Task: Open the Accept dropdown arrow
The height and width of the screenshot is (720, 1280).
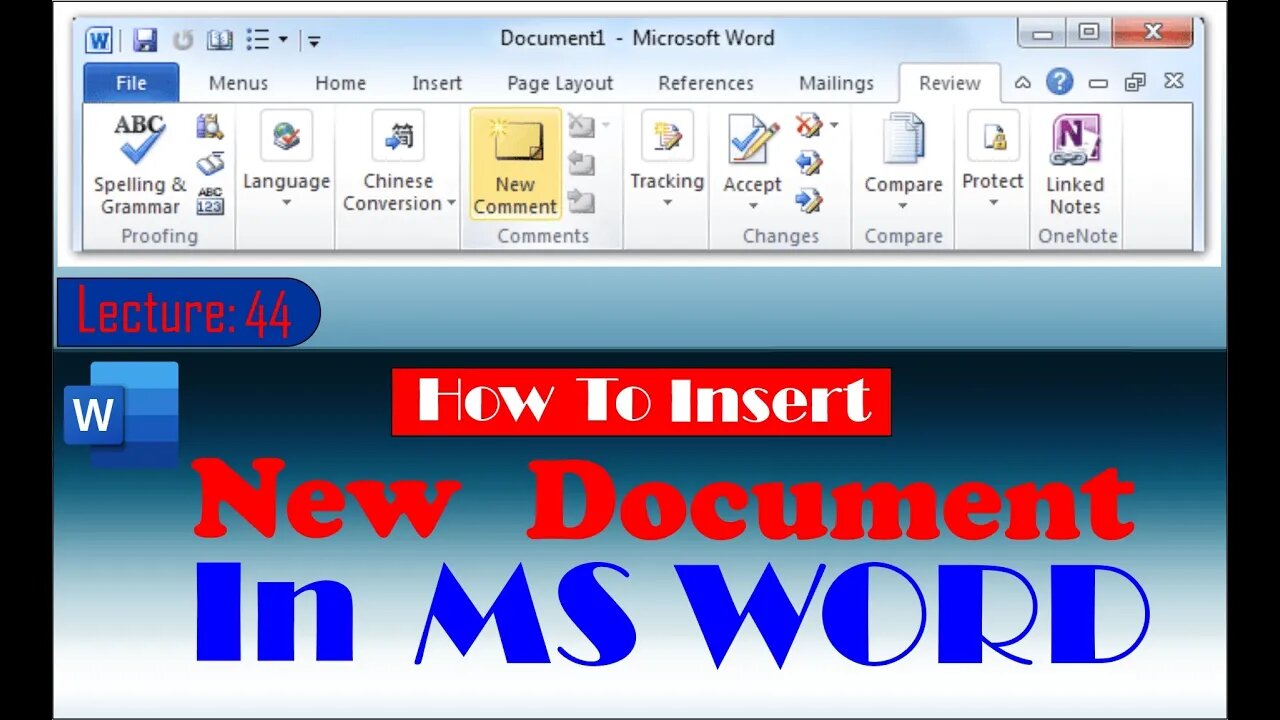Action: [752, 206]
